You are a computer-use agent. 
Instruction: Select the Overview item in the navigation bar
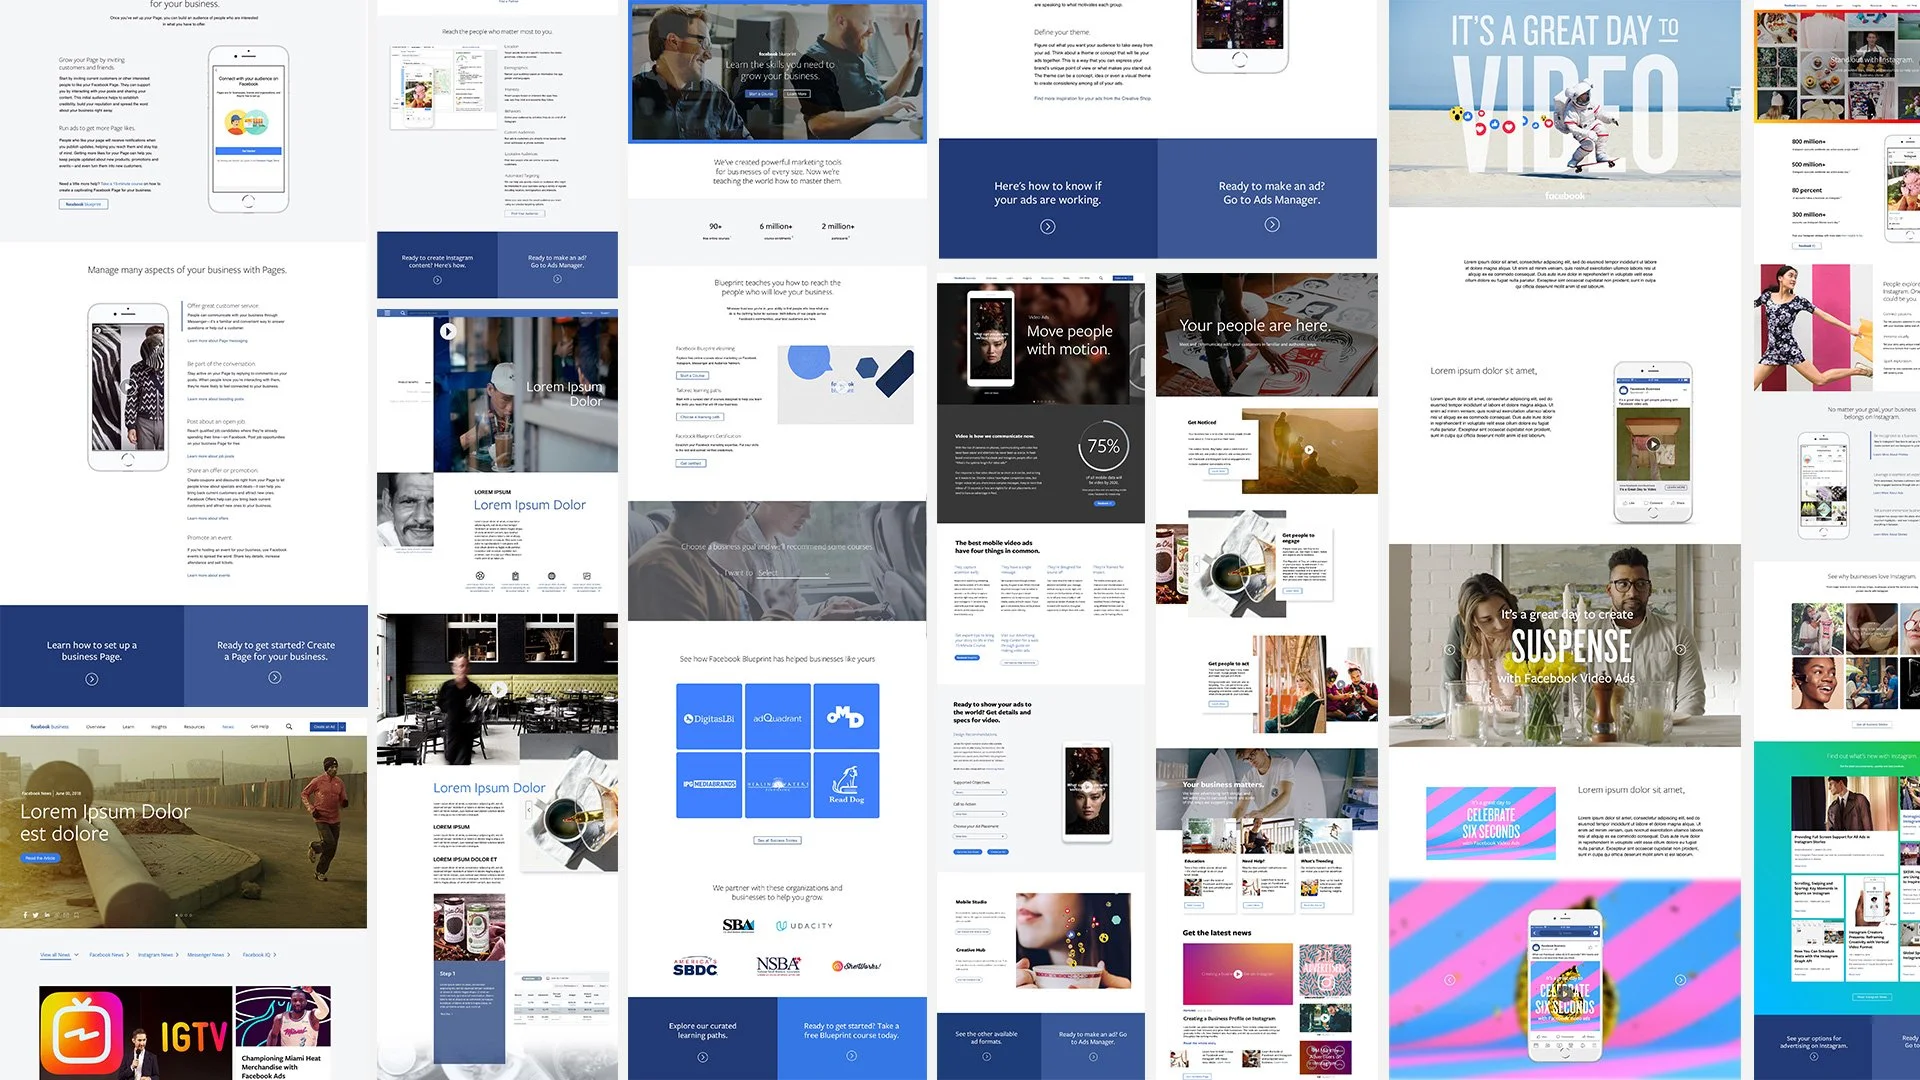pos(95,727)
